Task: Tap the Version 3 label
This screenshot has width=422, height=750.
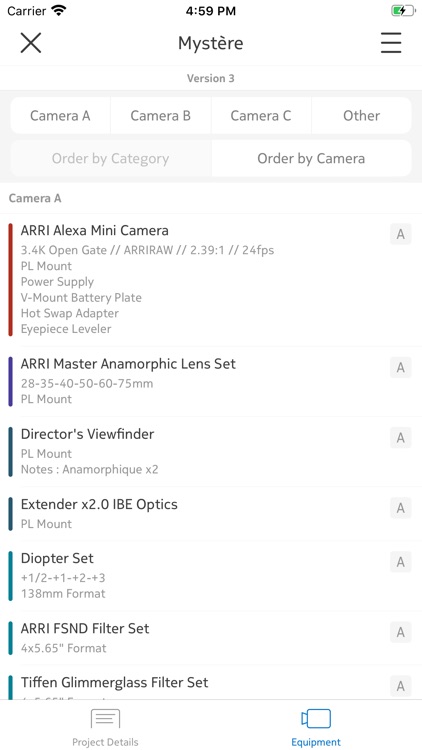Action: pyautogui.click(x=211, y=78)
